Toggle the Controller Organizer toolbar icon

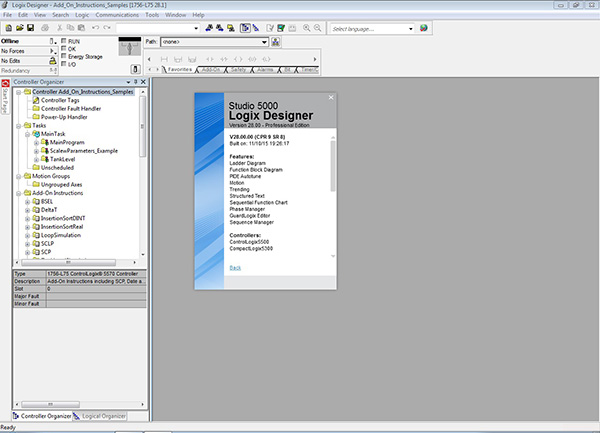coord(245,28)
